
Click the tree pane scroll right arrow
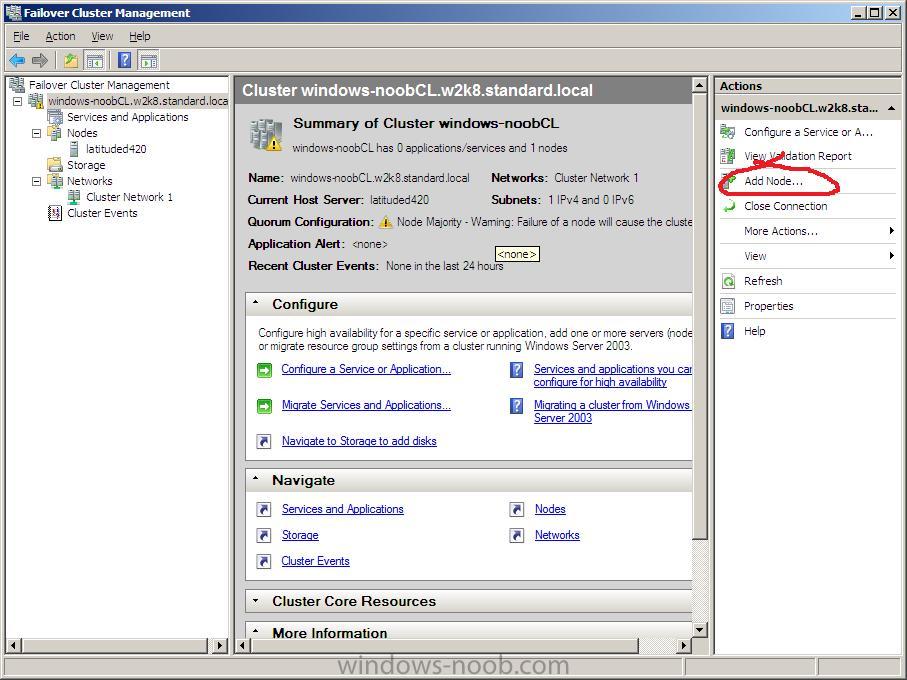click(x=220, y=645)
